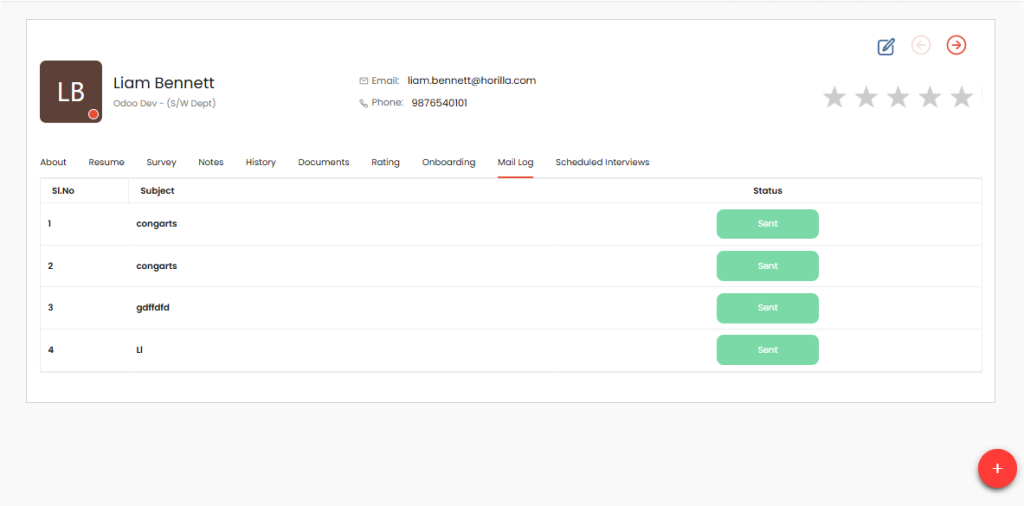Screen dimensions: 1024x506
Task: Select the third rating star
Action: click(898, 97)
